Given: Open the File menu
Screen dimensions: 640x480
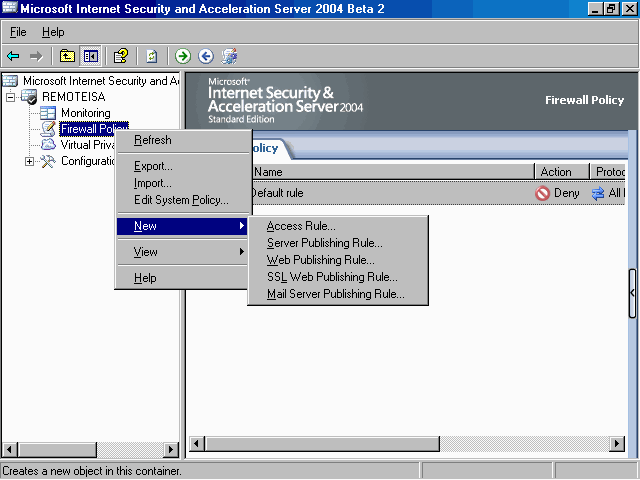Looking at the screenshot, I should pyautogui.click(x=18, y=32).
